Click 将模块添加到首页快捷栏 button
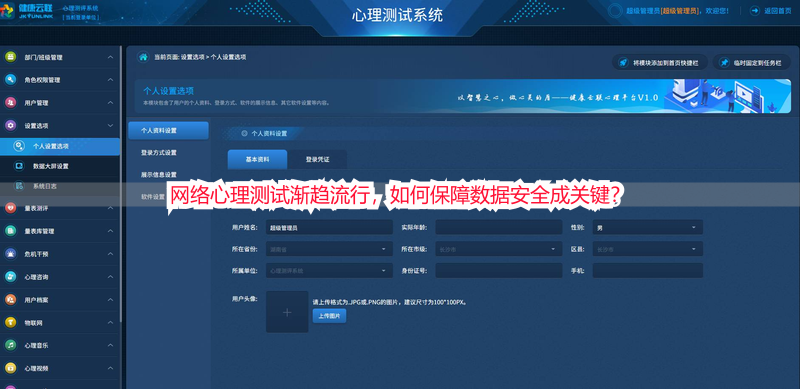The width and height of the screenshot is (800, 389). [x=660, y=62]
